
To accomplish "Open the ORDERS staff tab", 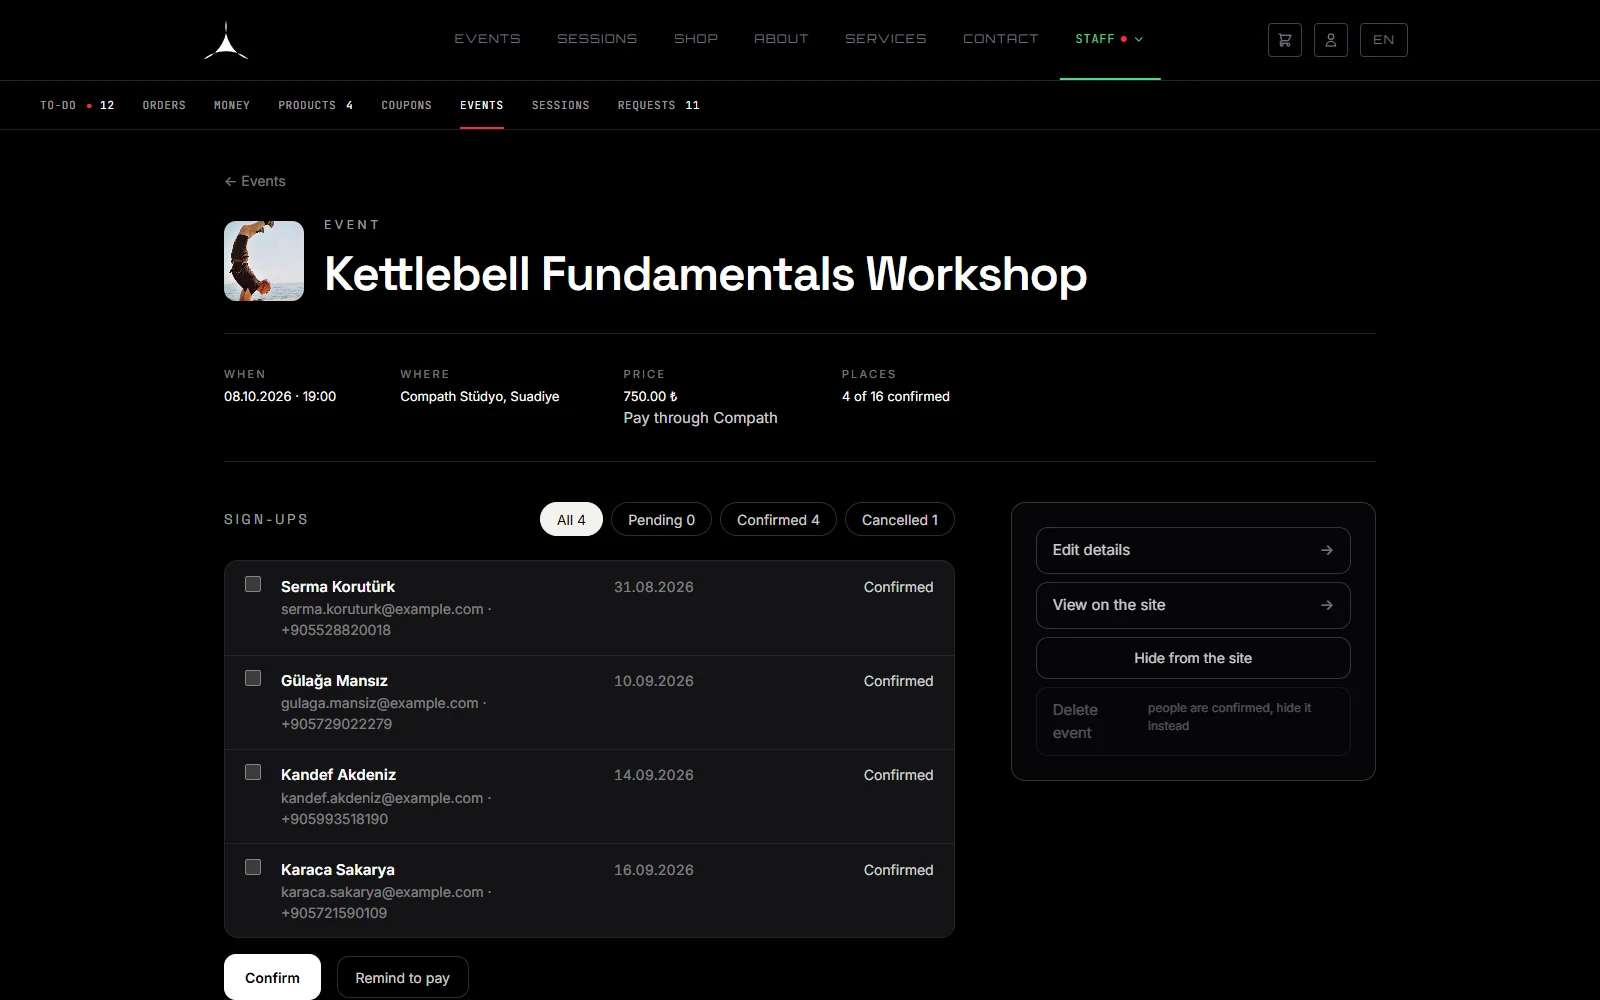I will coord(164,105).
